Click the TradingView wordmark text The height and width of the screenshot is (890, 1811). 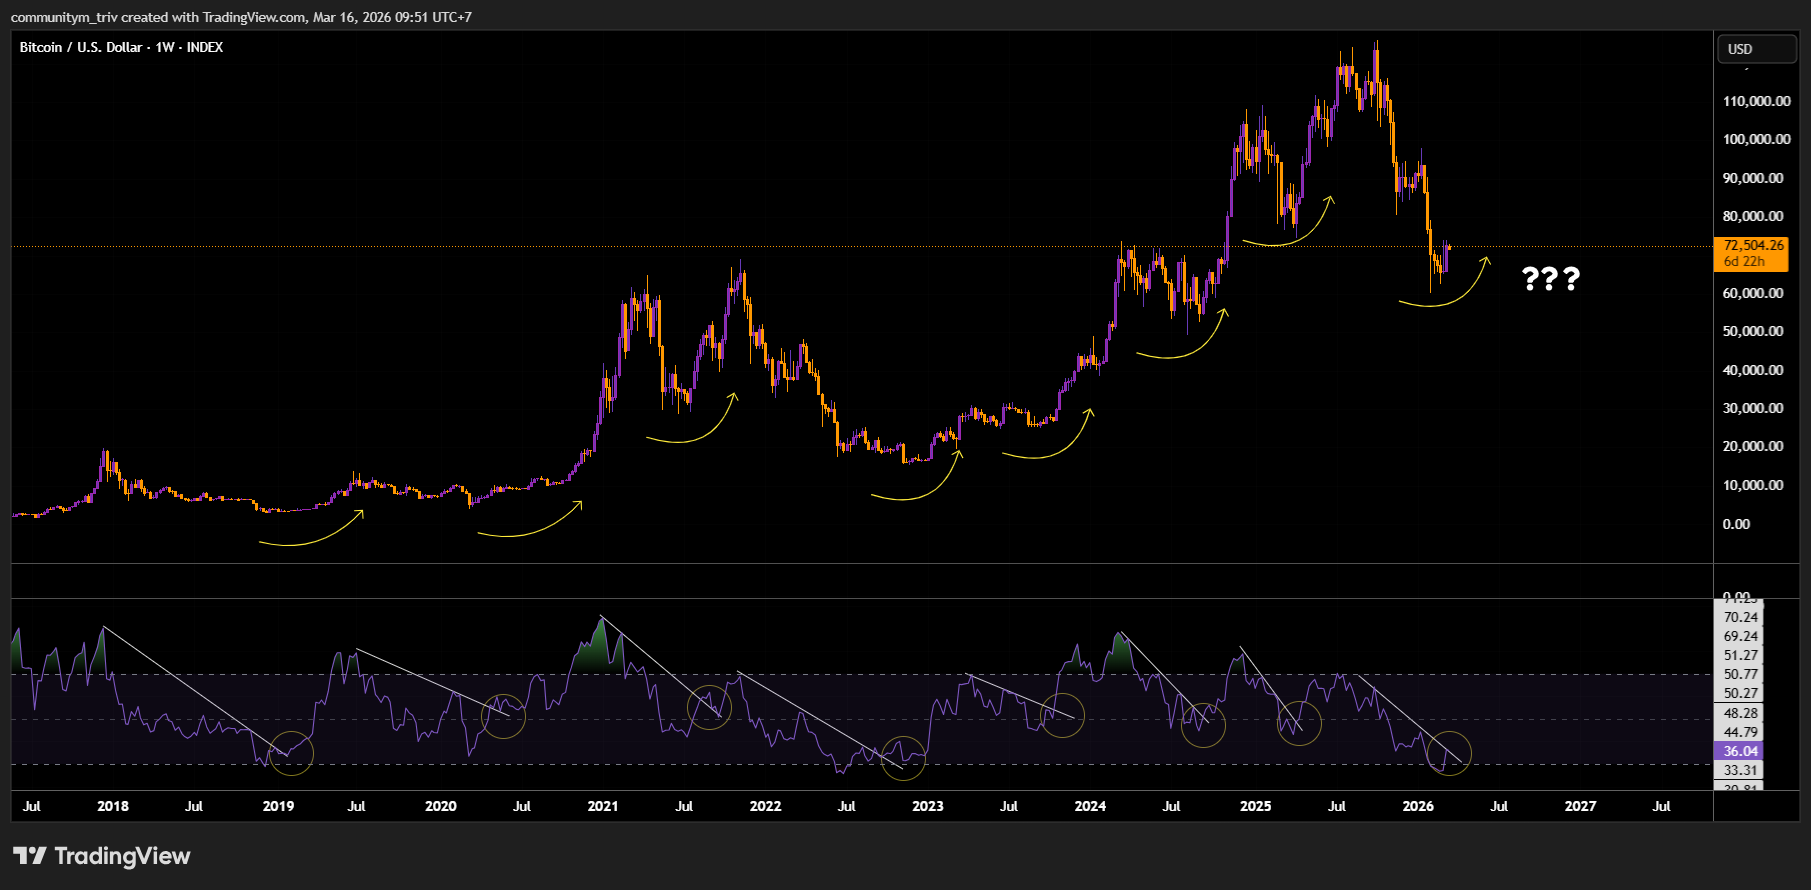click(x=122, y=856)
